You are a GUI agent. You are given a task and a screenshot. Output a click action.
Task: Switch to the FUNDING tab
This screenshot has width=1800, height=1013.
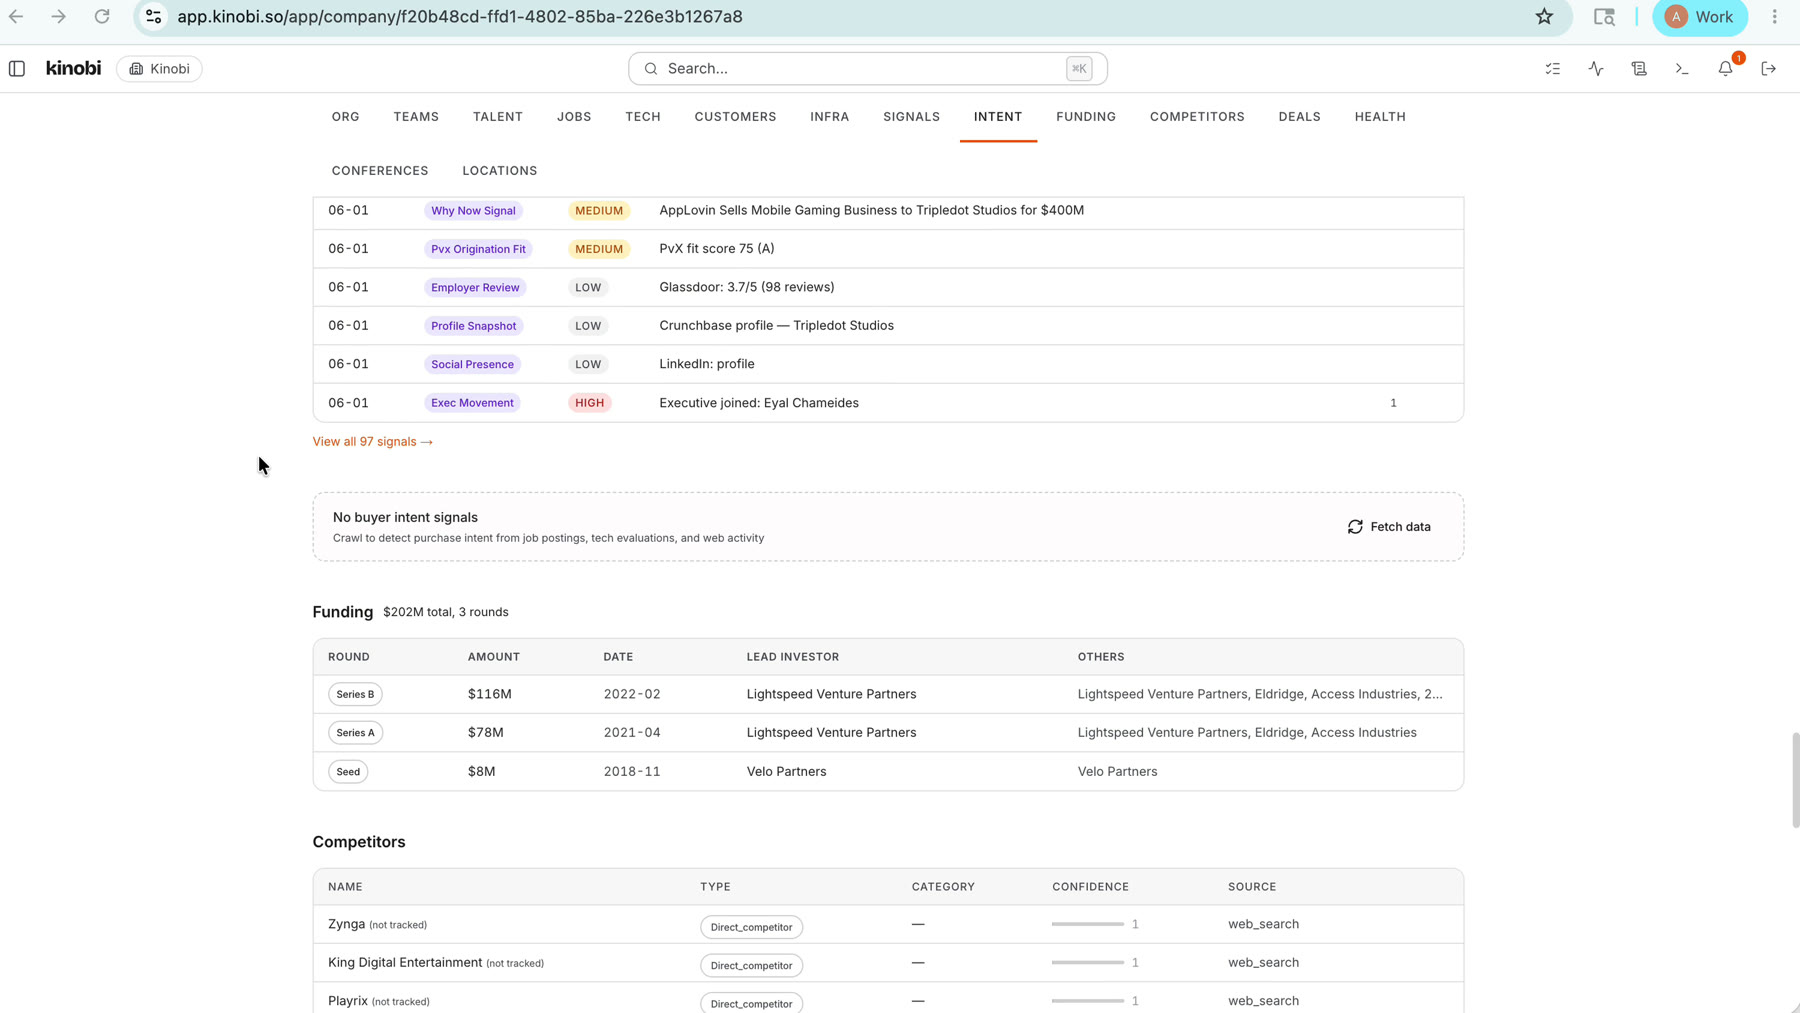1086,117
